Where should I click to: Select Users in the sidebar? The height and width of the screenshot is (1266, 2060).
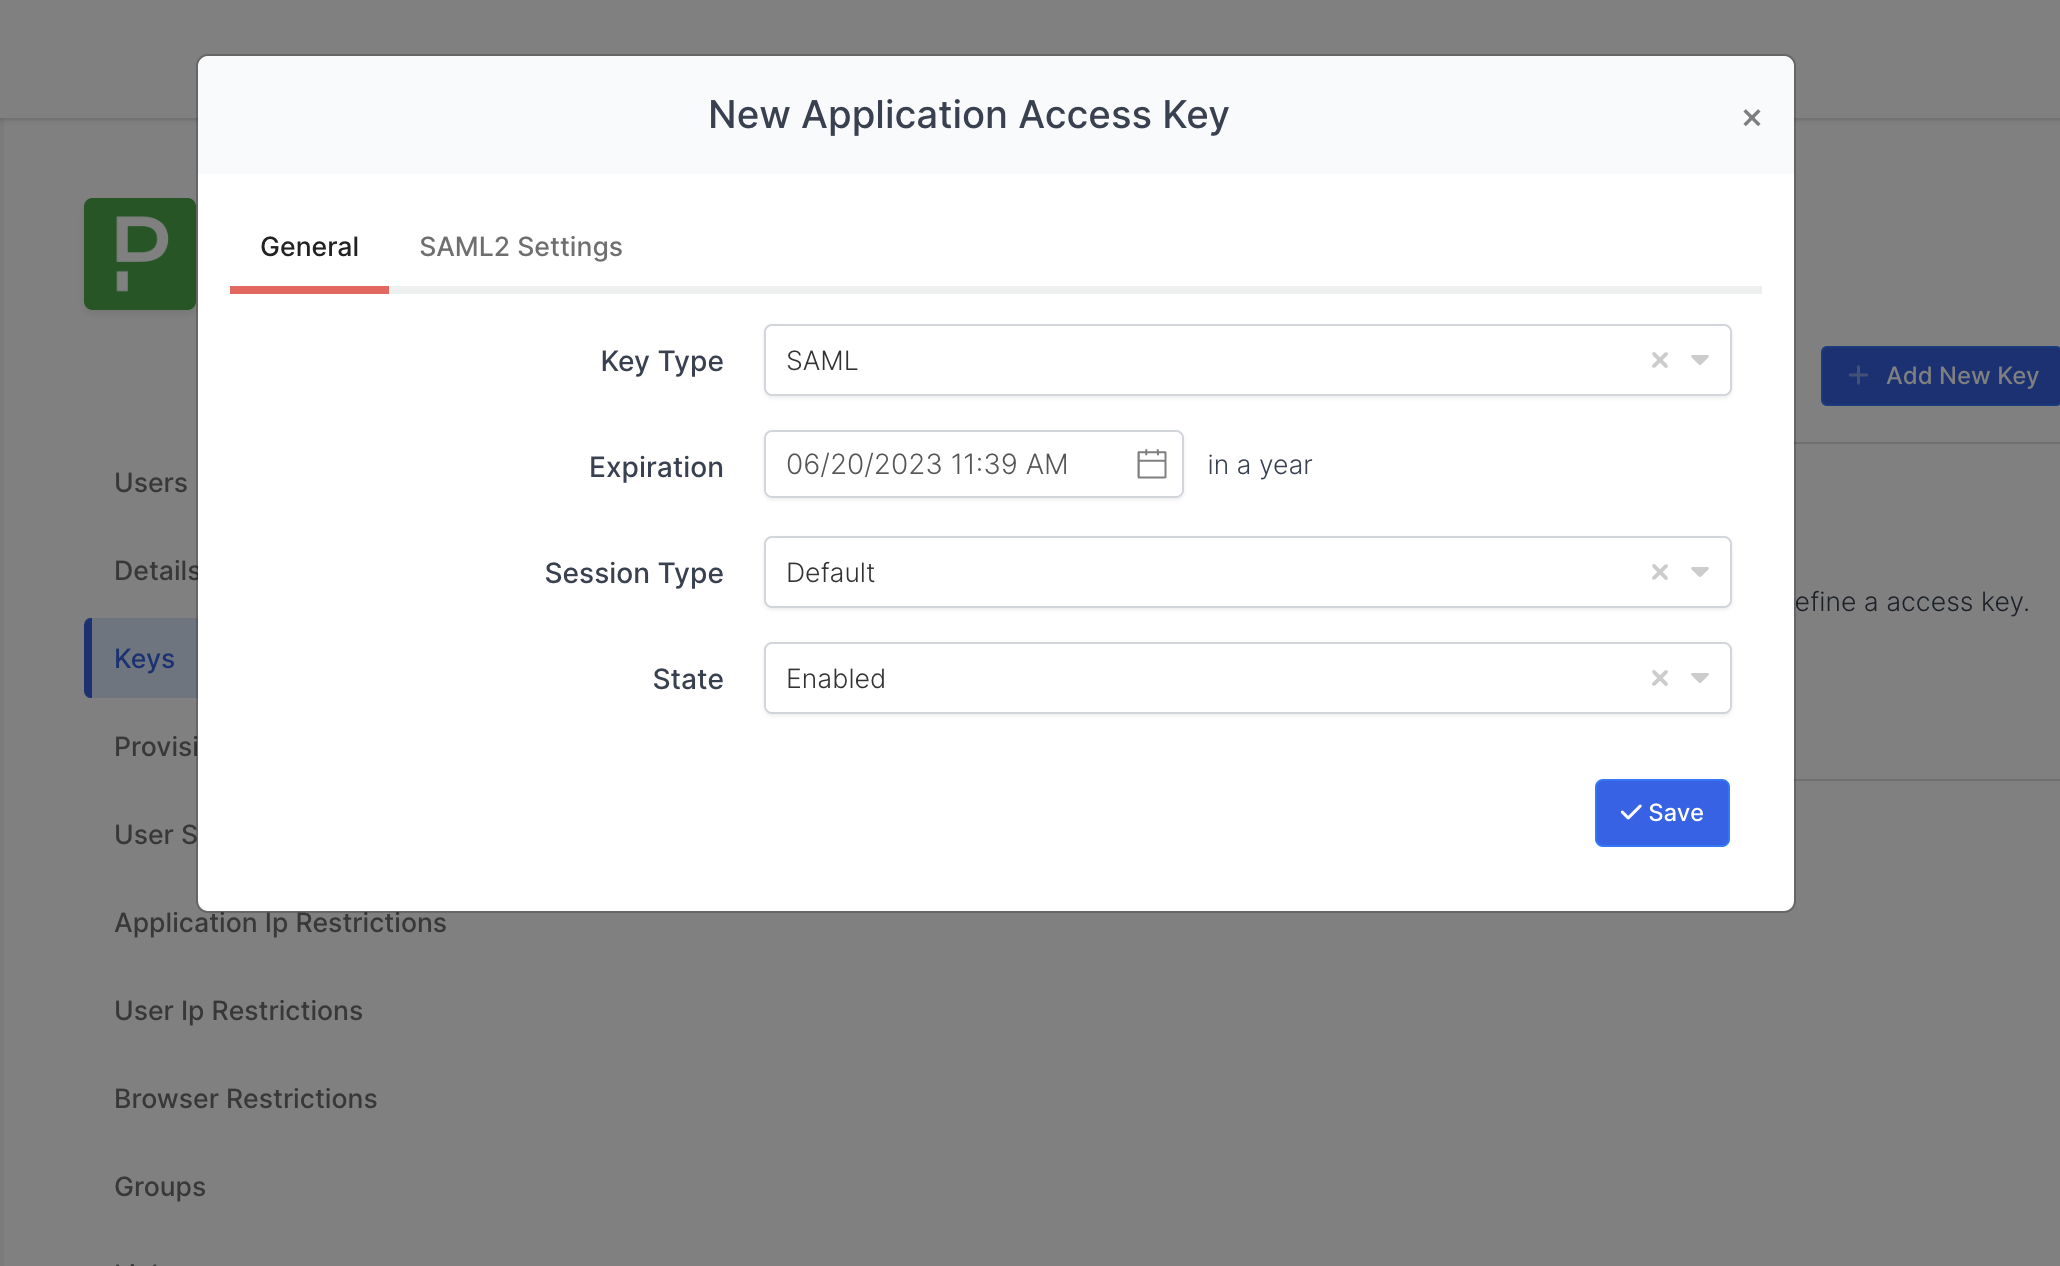coord(151,483)
